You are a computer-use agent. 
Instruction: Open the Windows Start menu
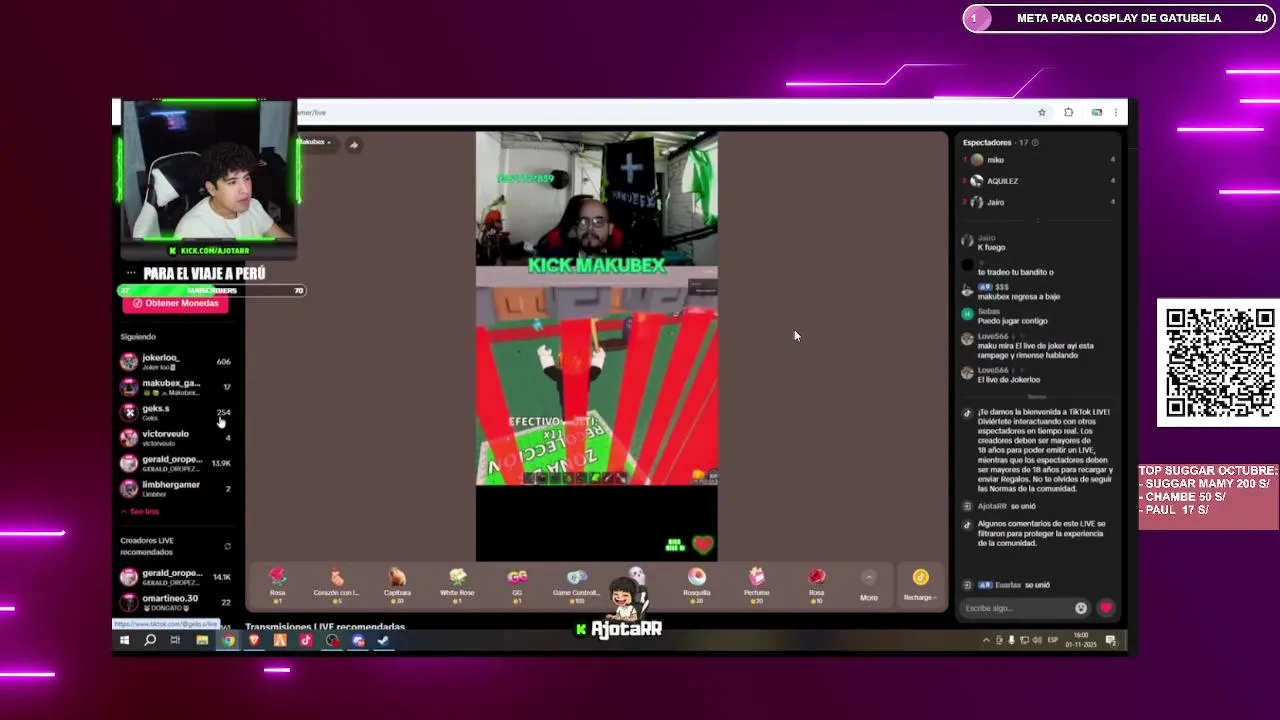click(x=124, y=641)
